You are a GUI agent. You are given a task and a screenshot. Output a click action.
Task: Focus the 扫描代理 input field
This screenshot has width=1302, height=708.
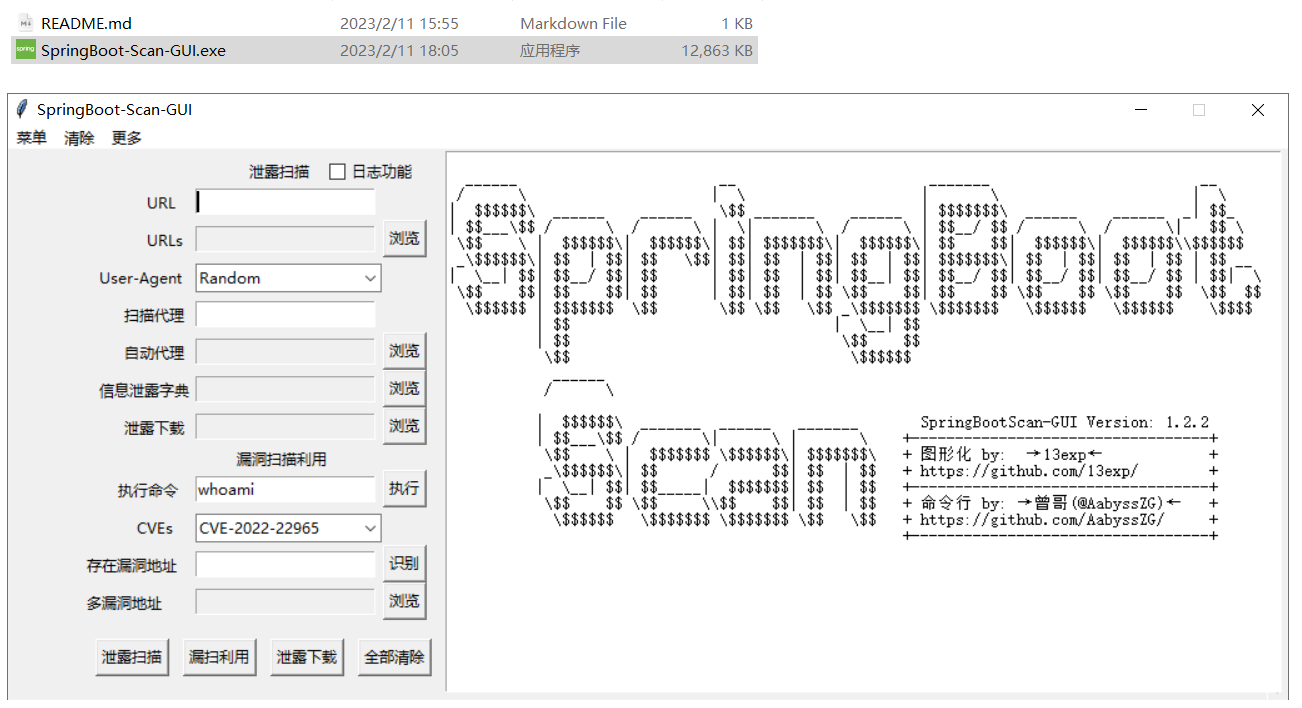pyautogui.click(x=285, y=315)
